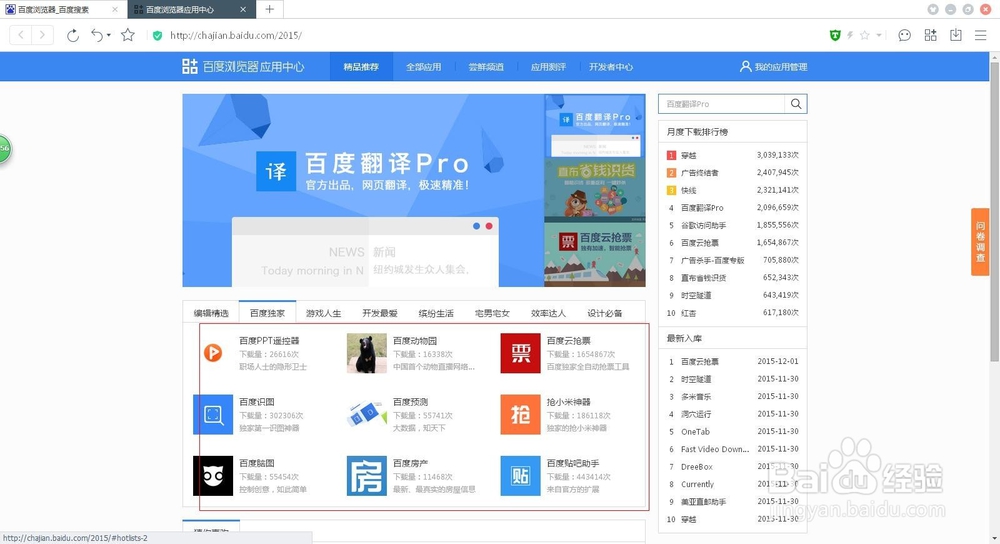Open the 精品推荐 nav item
Viewport: 1000px width, 544px height.
[x=361, y=66]
